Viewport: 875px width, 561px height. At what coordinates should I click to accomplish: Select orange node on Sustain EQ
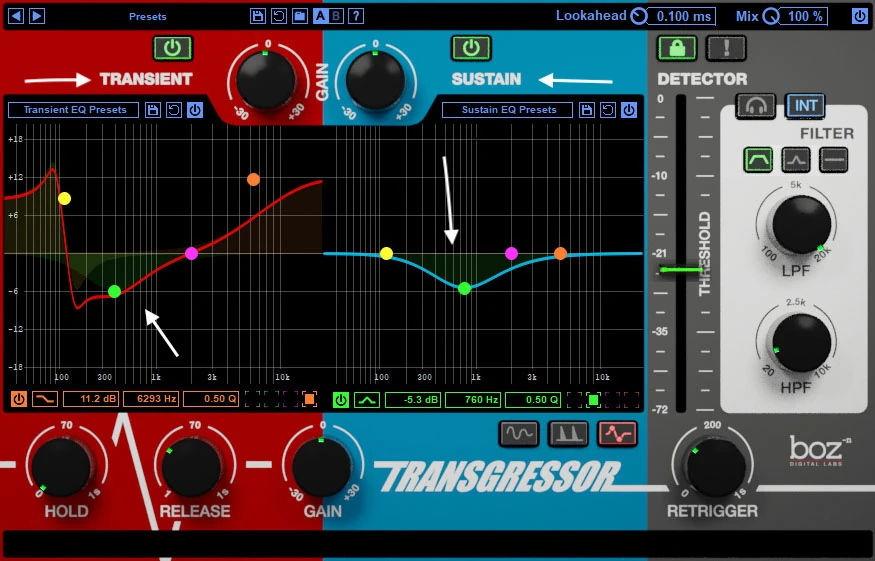(x=560, y=253)
